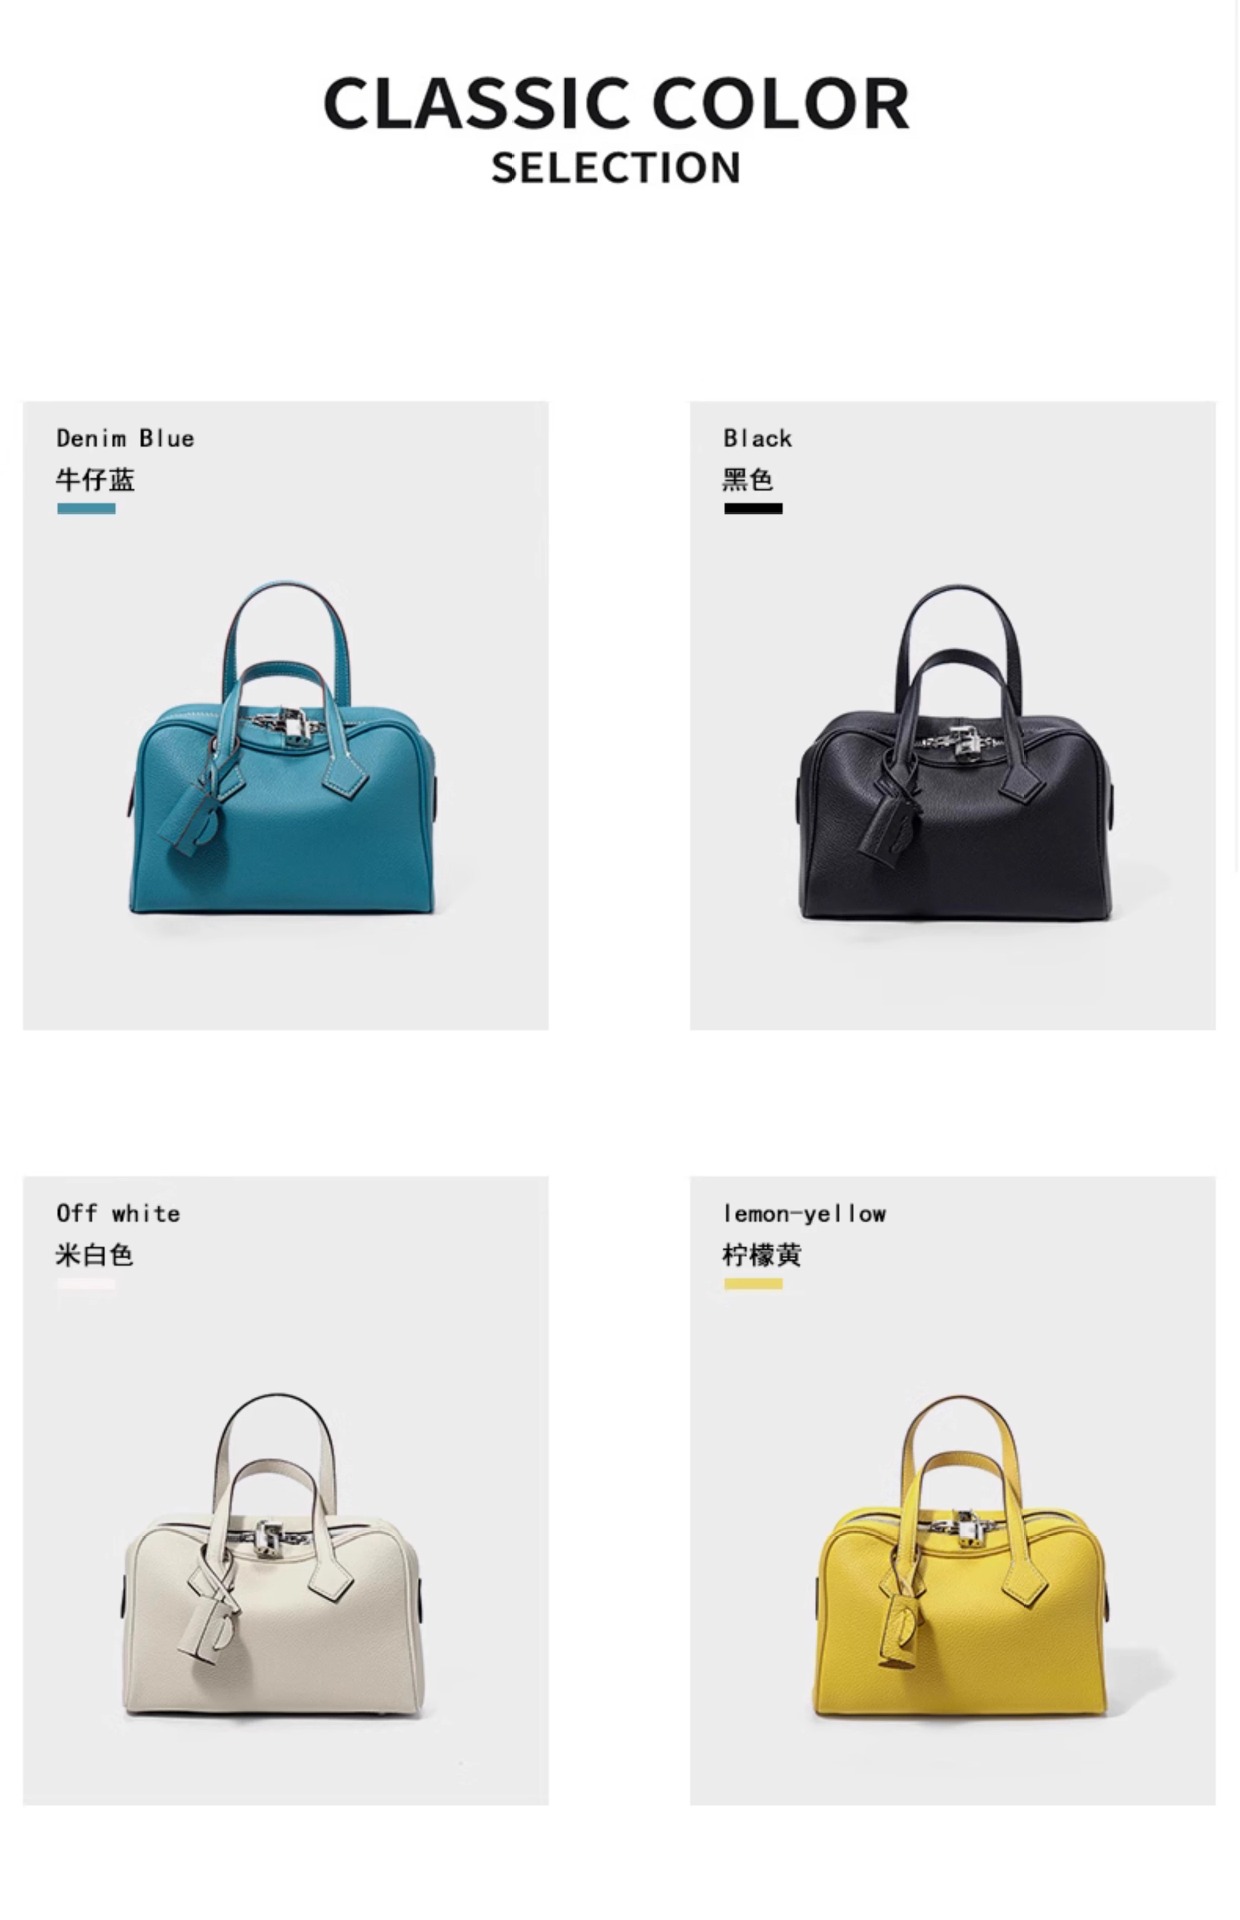Select the lemon yellow color swatch bar
1240x1920 pixels.
coord(753,1283)
